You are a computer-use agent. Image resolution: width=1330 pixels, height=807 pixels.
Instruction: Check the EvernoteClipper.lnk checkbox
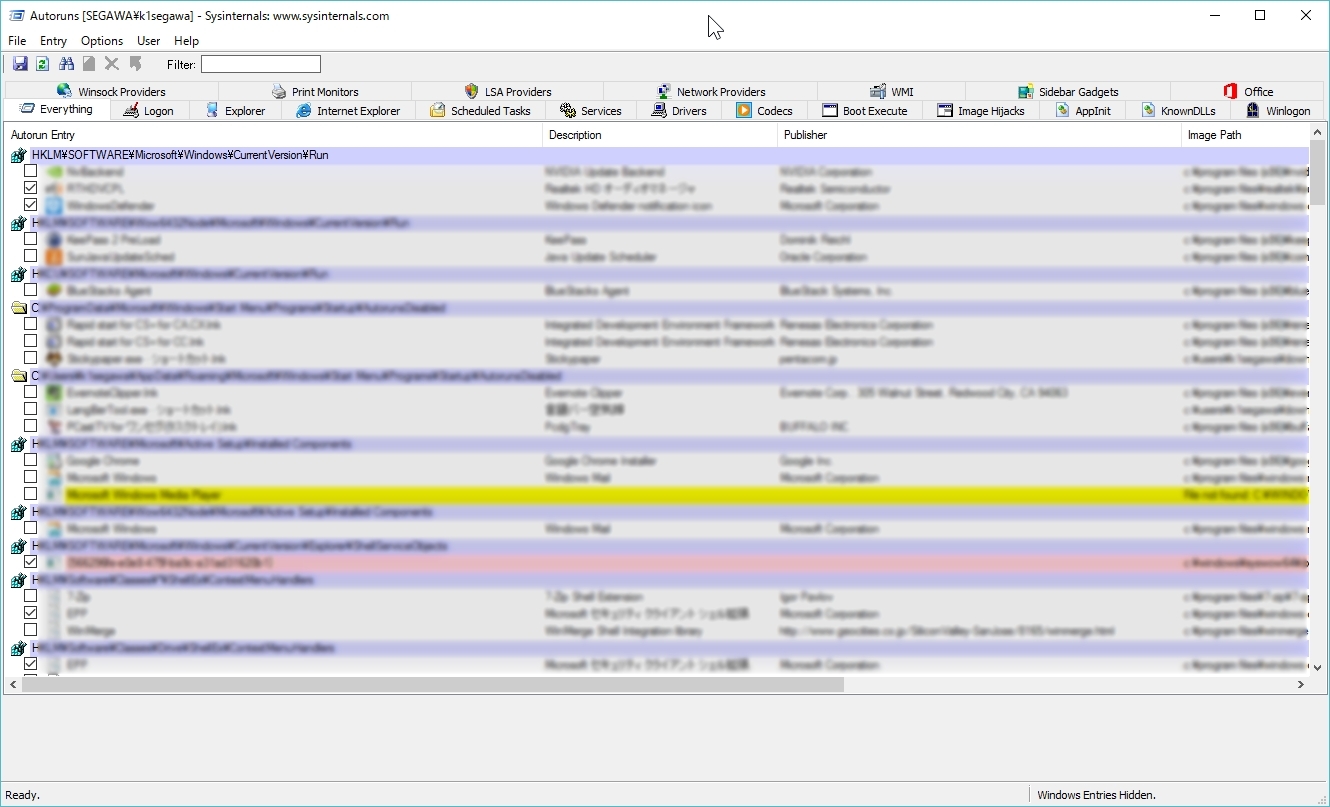[31, 392]
